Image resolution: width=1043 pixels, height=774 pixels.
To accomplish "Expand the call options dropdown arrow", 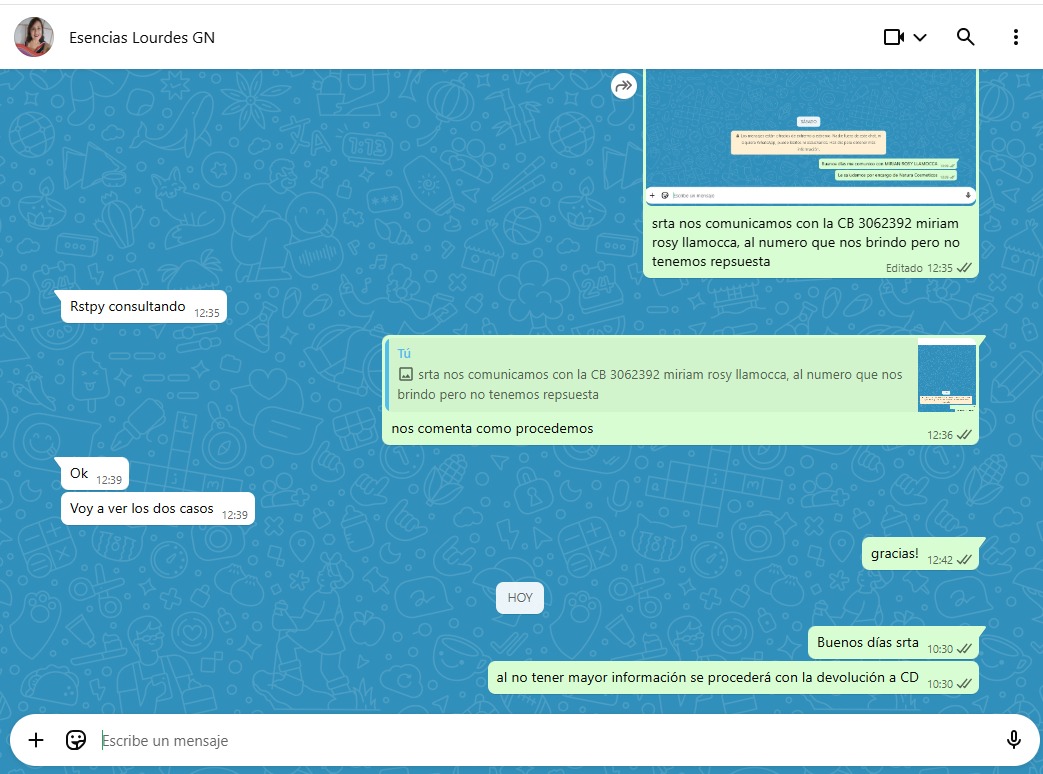I will [921, 38].
